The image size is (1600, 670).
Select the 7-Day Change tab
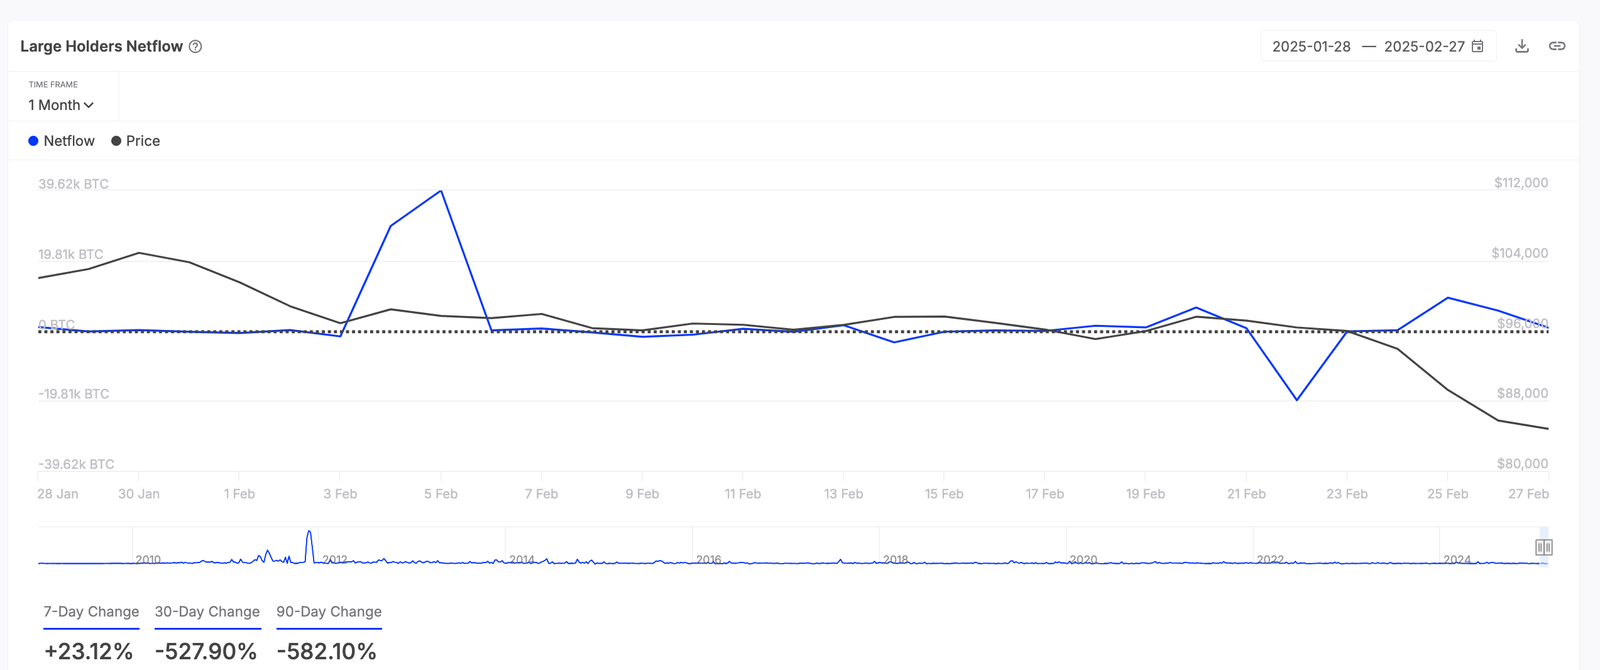pyautogui.click(x=91, y=612)
